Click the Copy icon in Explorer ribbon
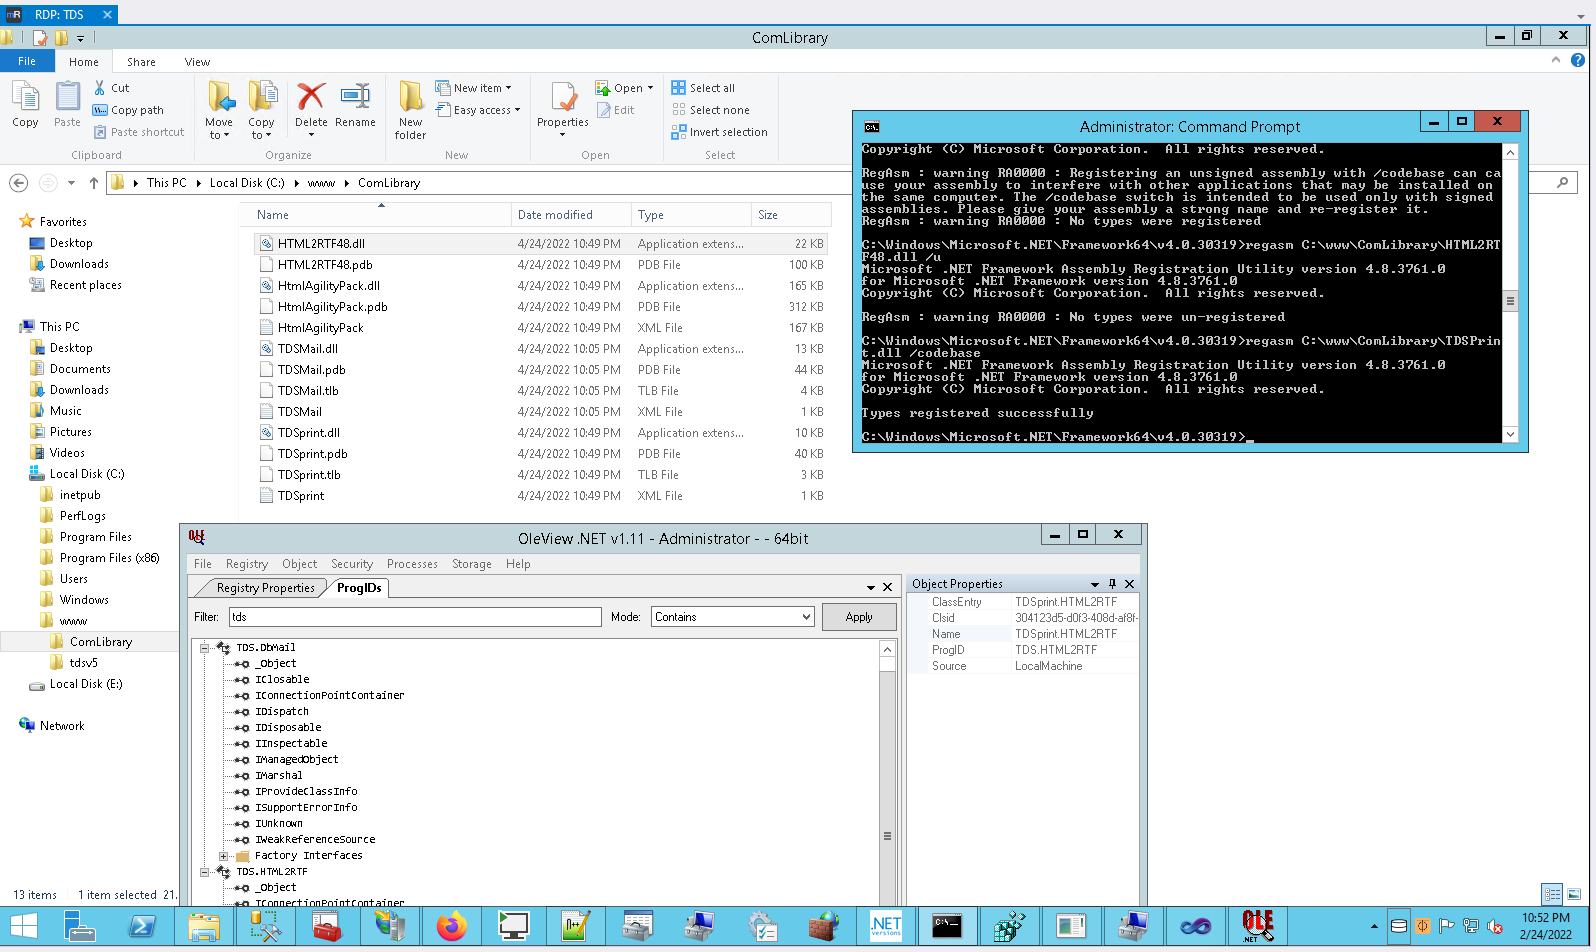Image resolution: width=1596 pixels, height=952 pixels. tap(25, 105)
